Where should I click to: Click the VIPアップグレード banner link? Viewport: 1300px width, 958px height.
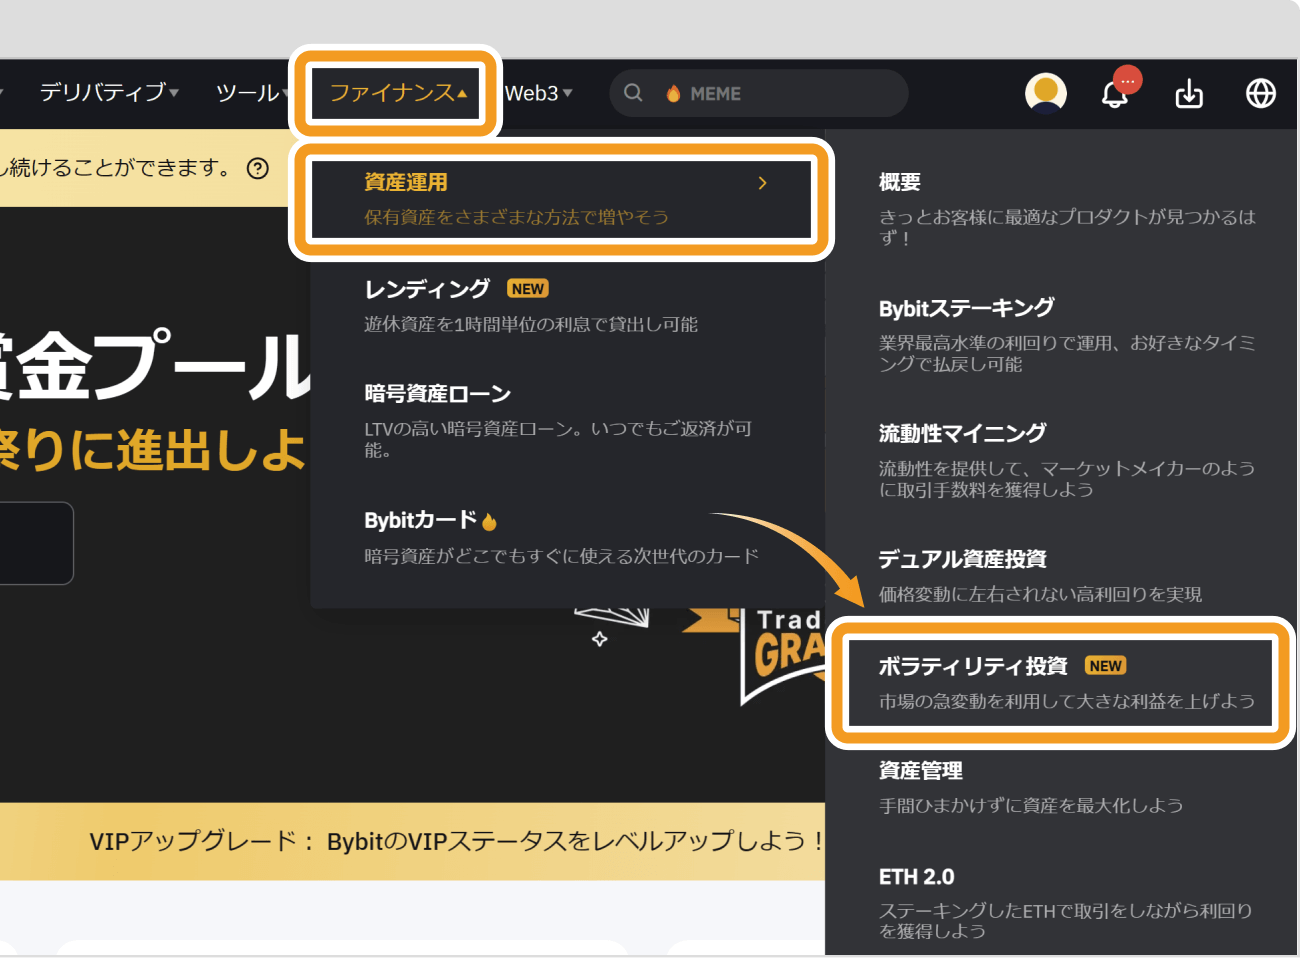pos(455,841)
